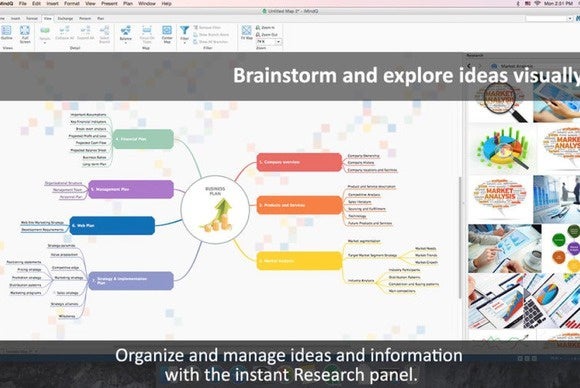Expand the Filter dropdown arrow
This screenshot has height=388, width=580.
(x=185, y=43)
